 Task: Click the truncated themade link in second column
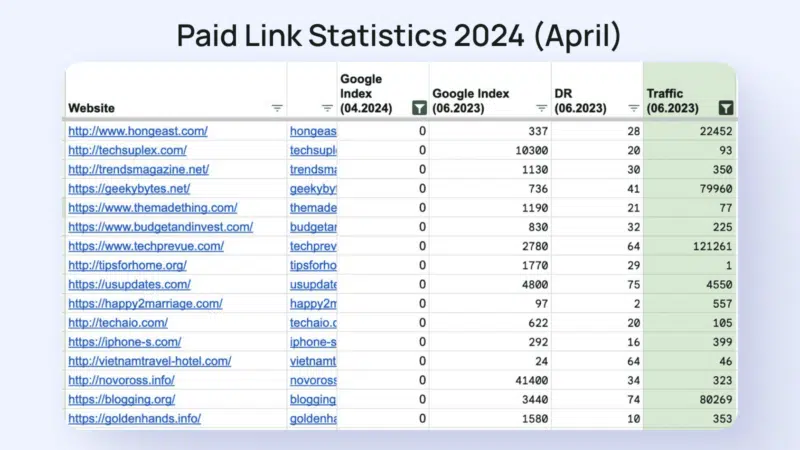pos(313,208)
